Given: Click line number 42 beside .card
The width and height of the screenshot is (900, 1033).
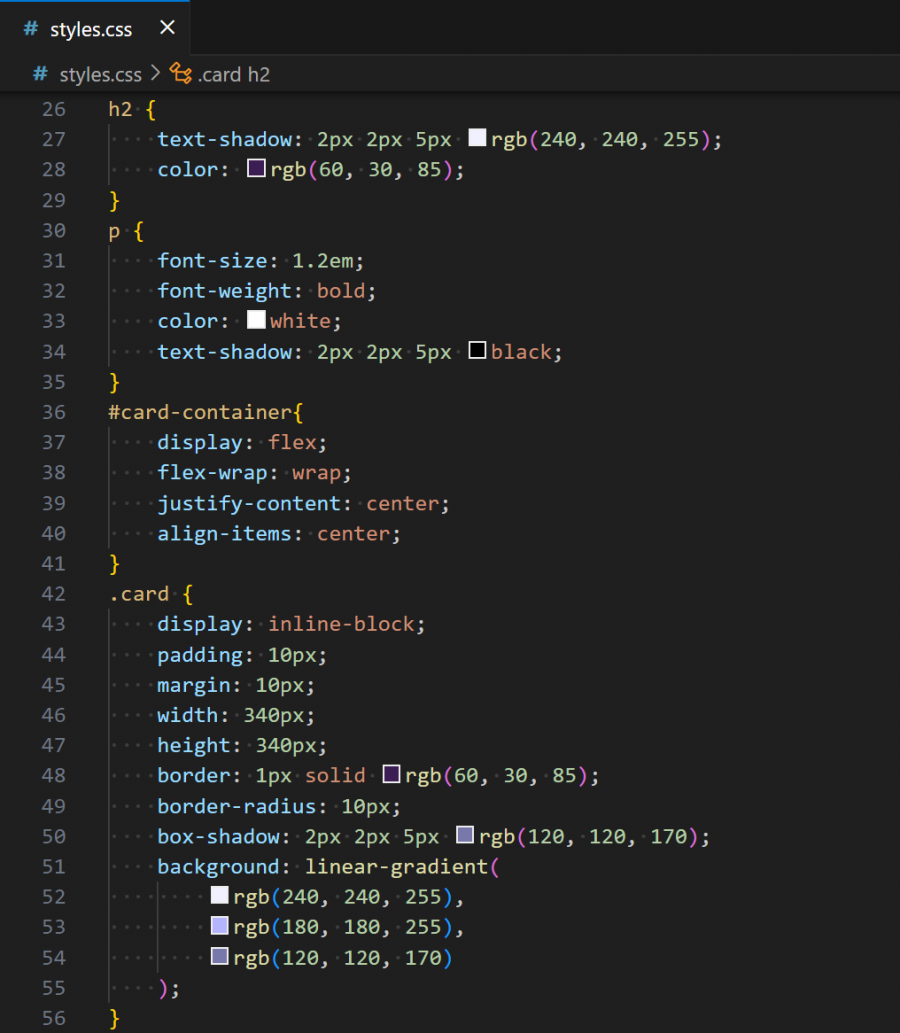Looking at the screenshot, I should pyautogui.click(x=53, y=593).
